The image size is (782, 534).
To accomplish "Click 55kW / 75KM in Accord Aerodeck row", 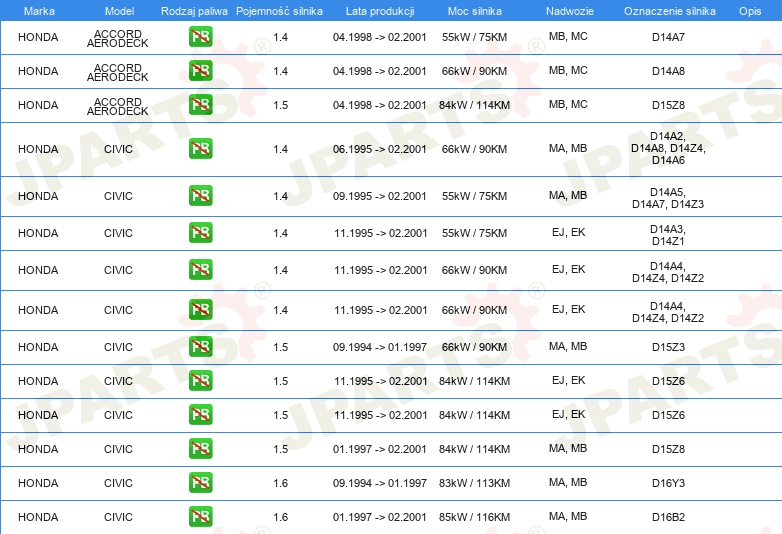I will pyautogui.click(x=474, y=37).
